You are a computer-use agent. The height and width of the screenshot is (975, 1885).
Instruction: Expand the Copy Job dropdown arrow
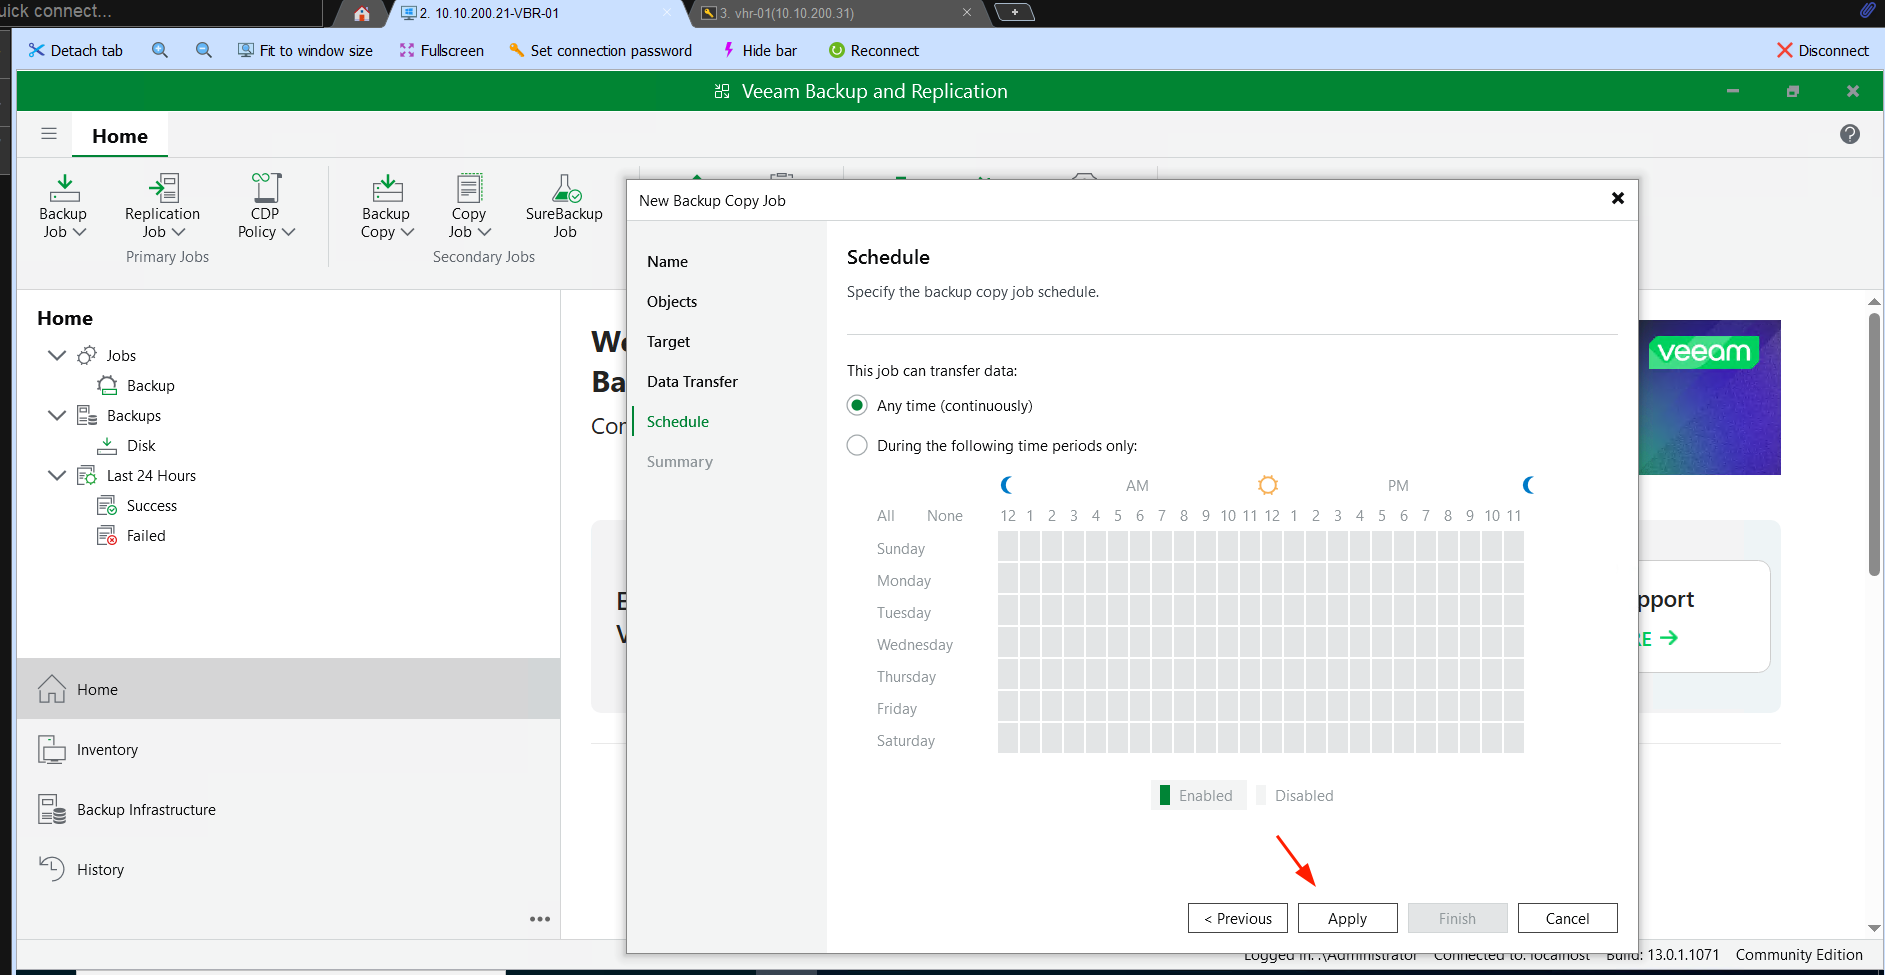[485, 232]
